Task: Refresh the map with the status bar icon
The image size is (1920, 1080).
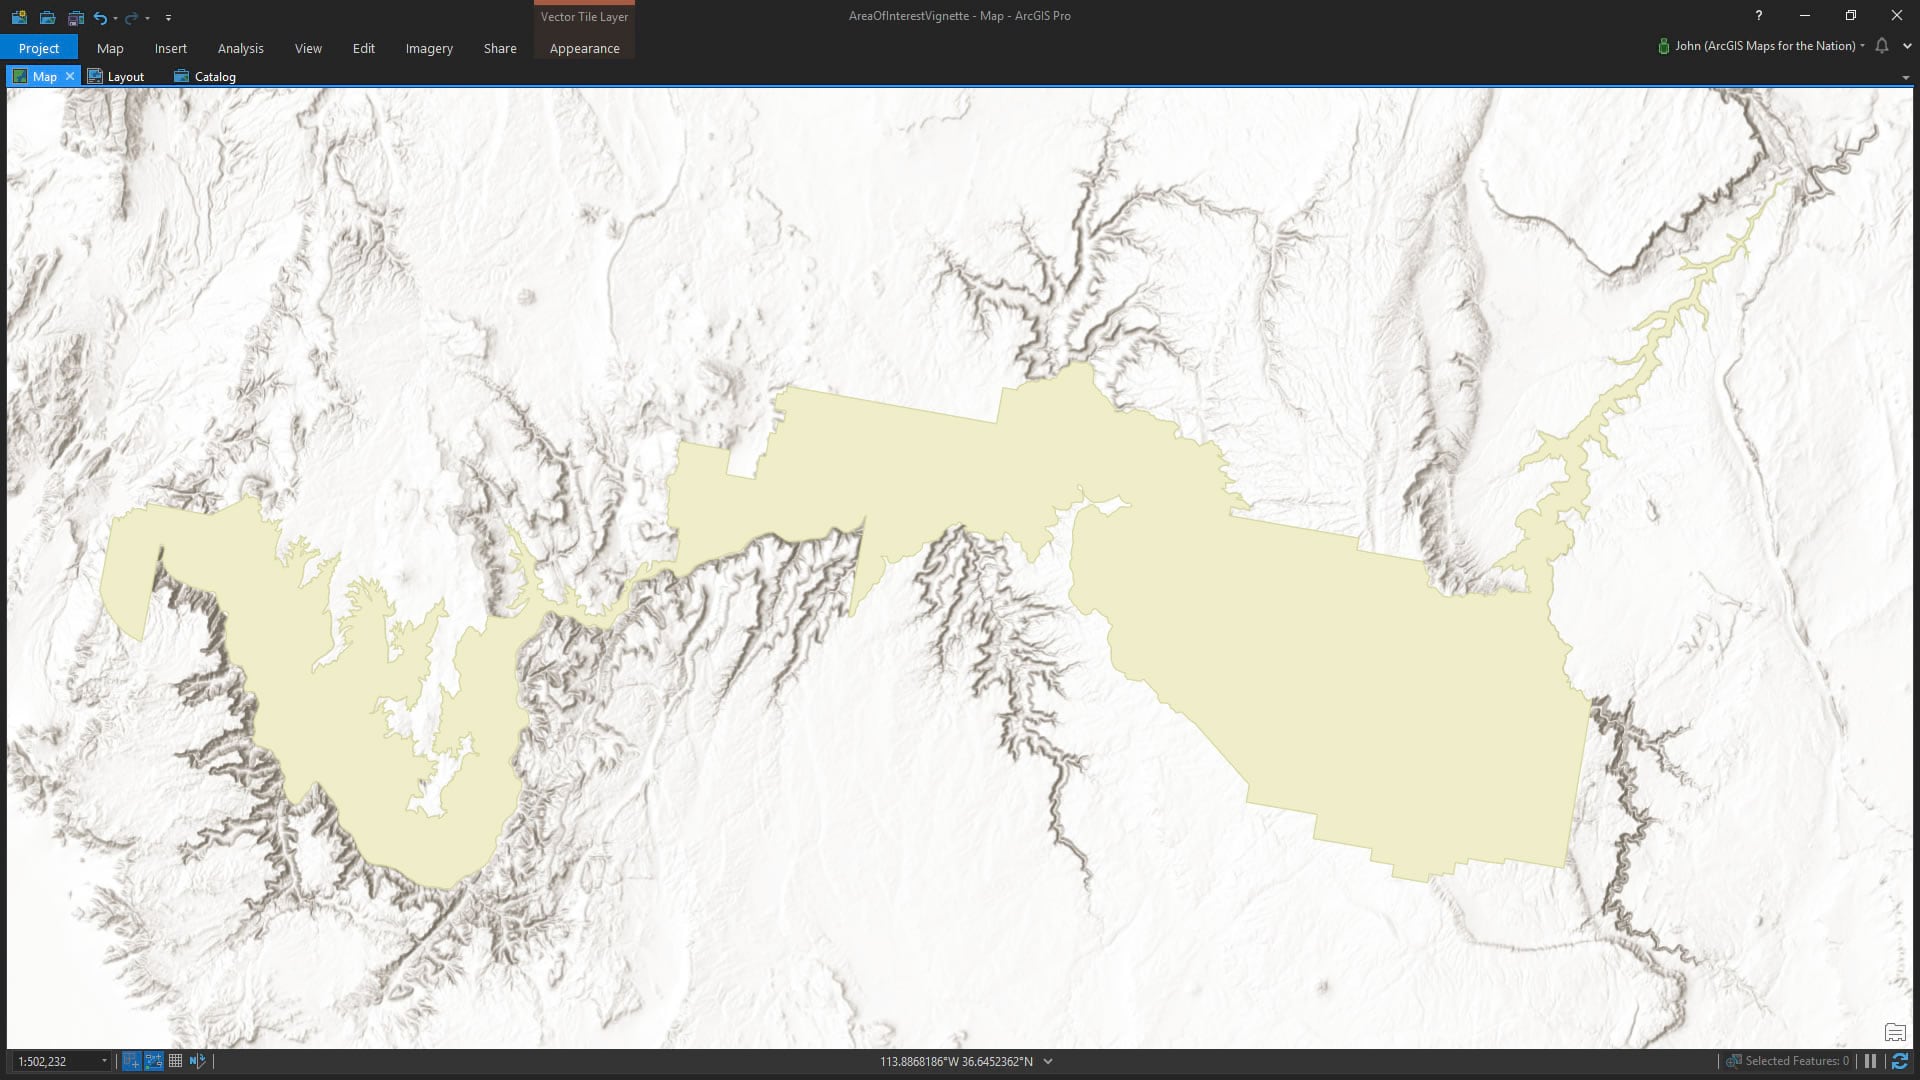Action: click(1900, 1061)
